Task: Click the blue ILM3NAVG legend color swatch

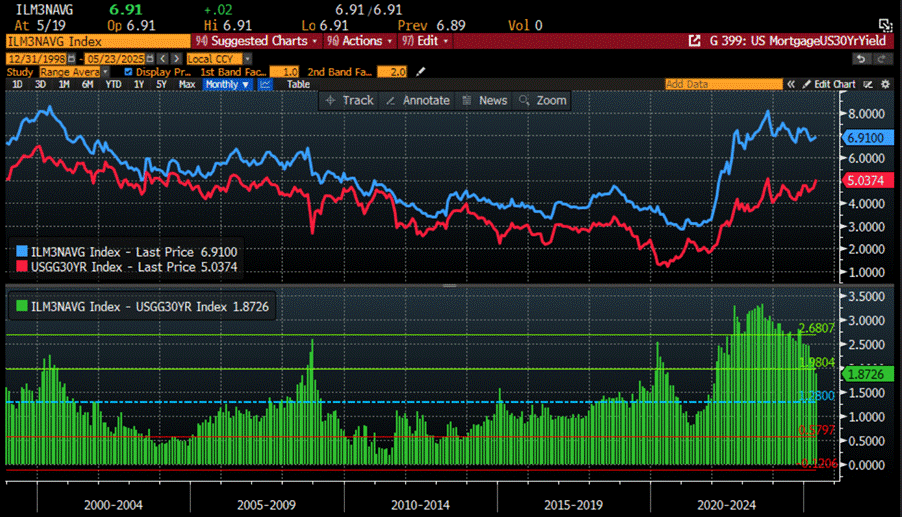Action: pos(22,251)
